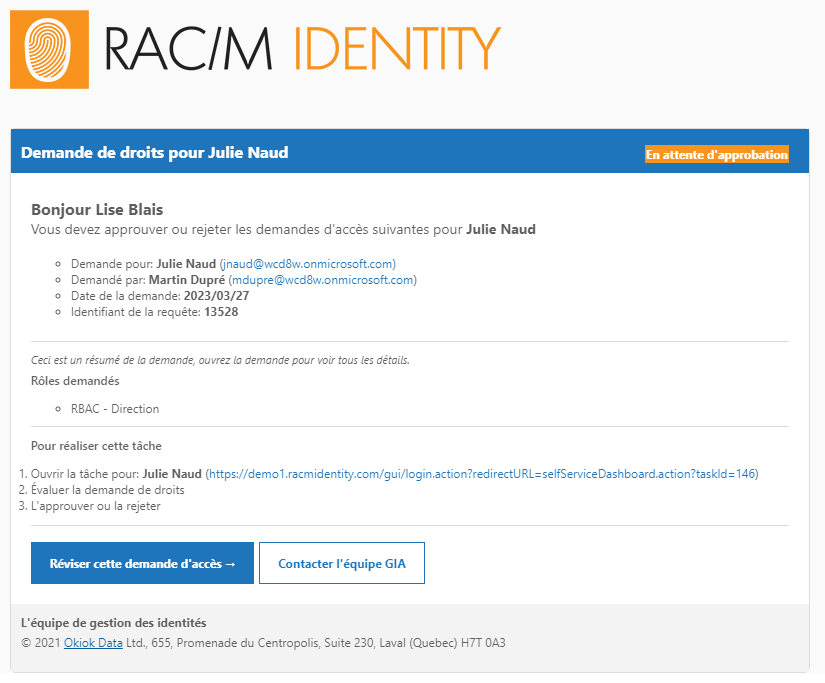Click the 'Rôles demandés' heading

click(x=75, y=381)
